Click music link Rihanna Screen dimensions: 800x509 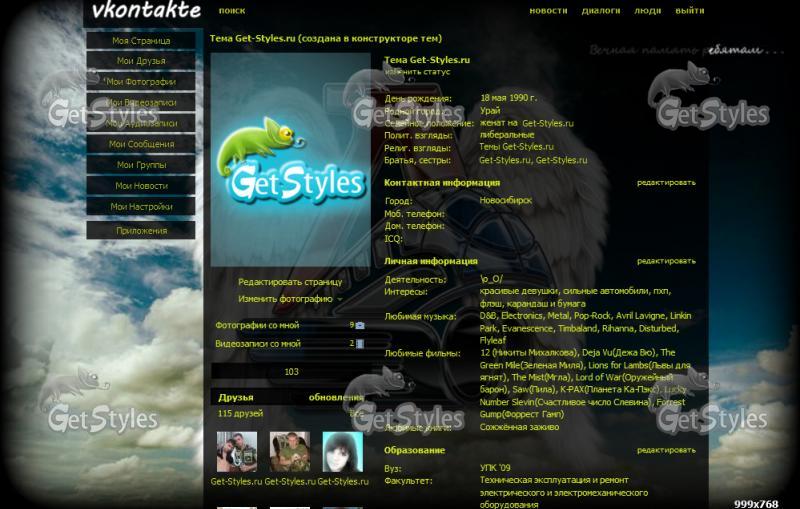(618, 328)
